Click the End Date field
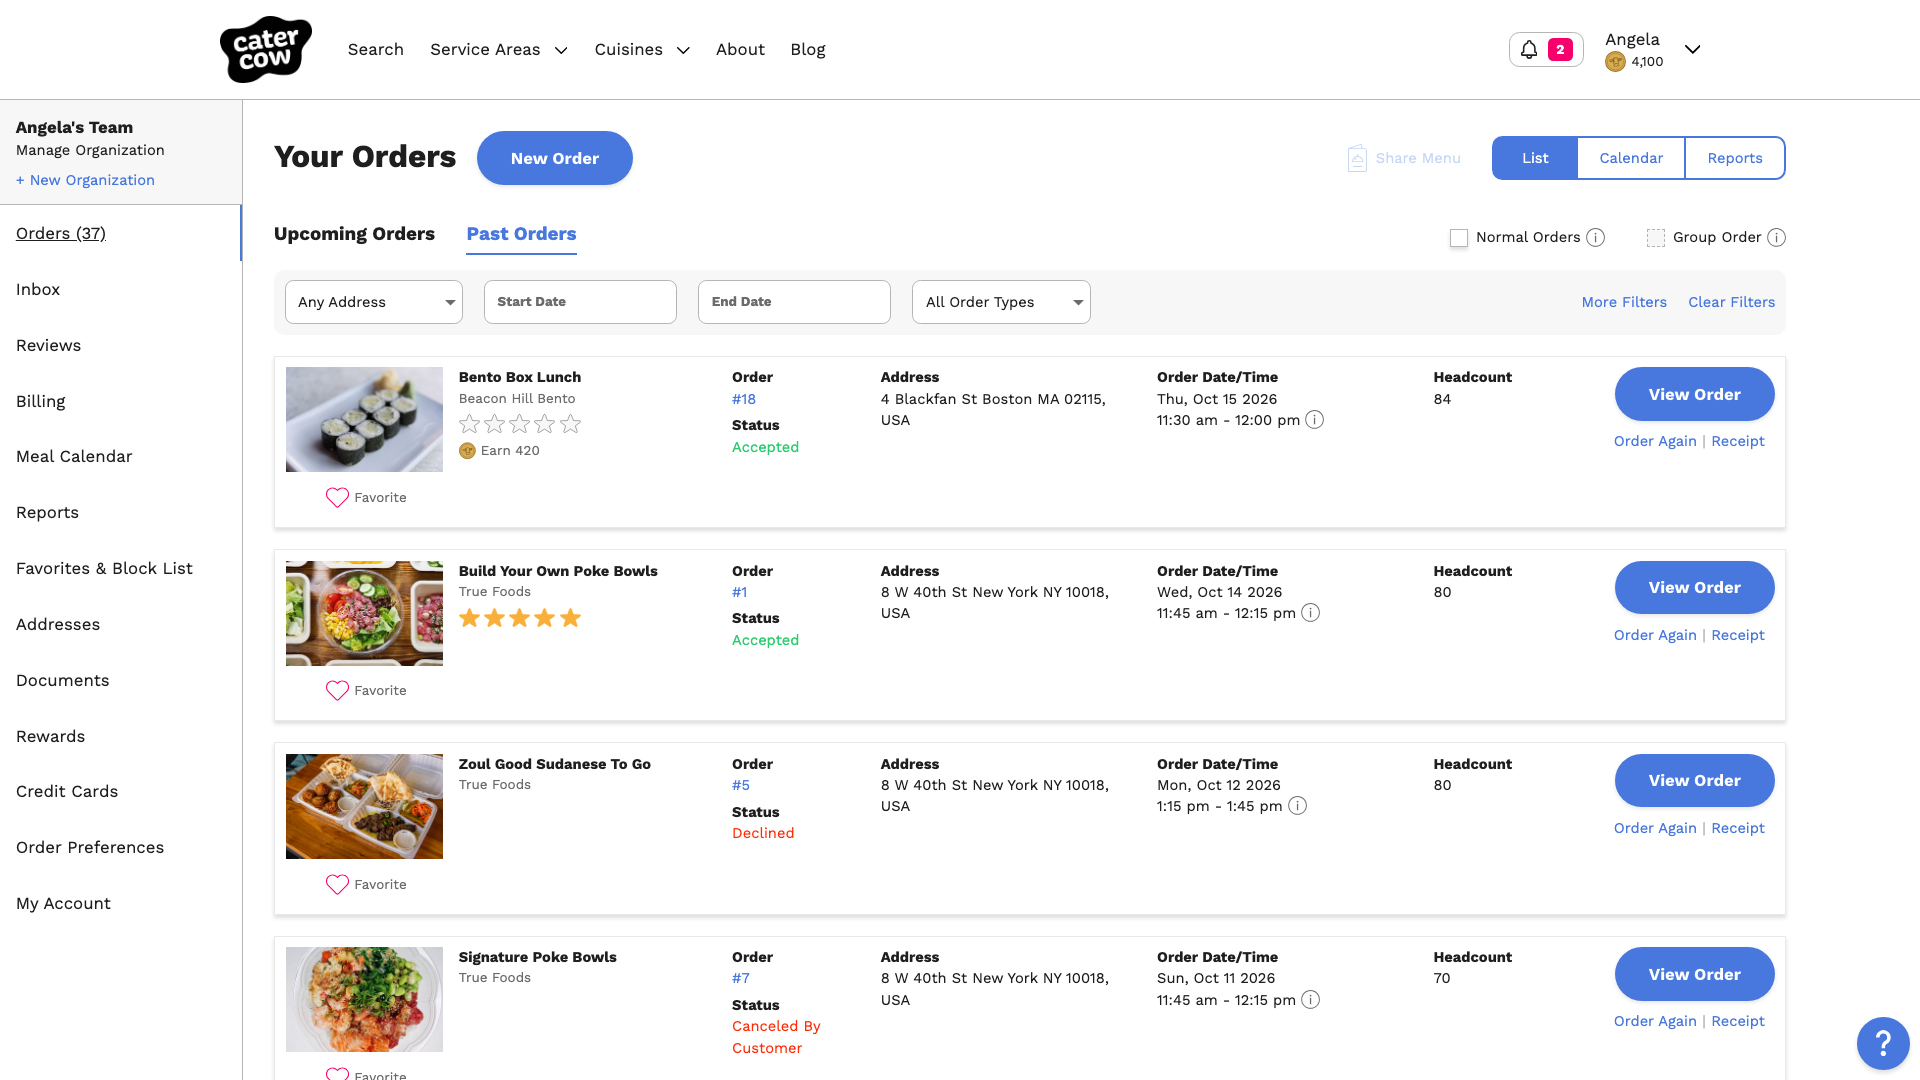 coord(794,302)
